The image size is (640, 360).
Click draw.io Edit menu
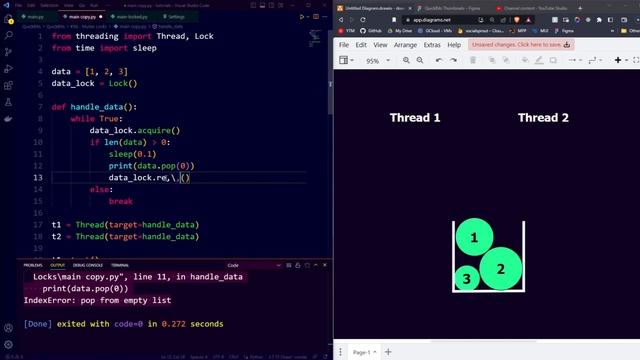(x=361, y=45)
